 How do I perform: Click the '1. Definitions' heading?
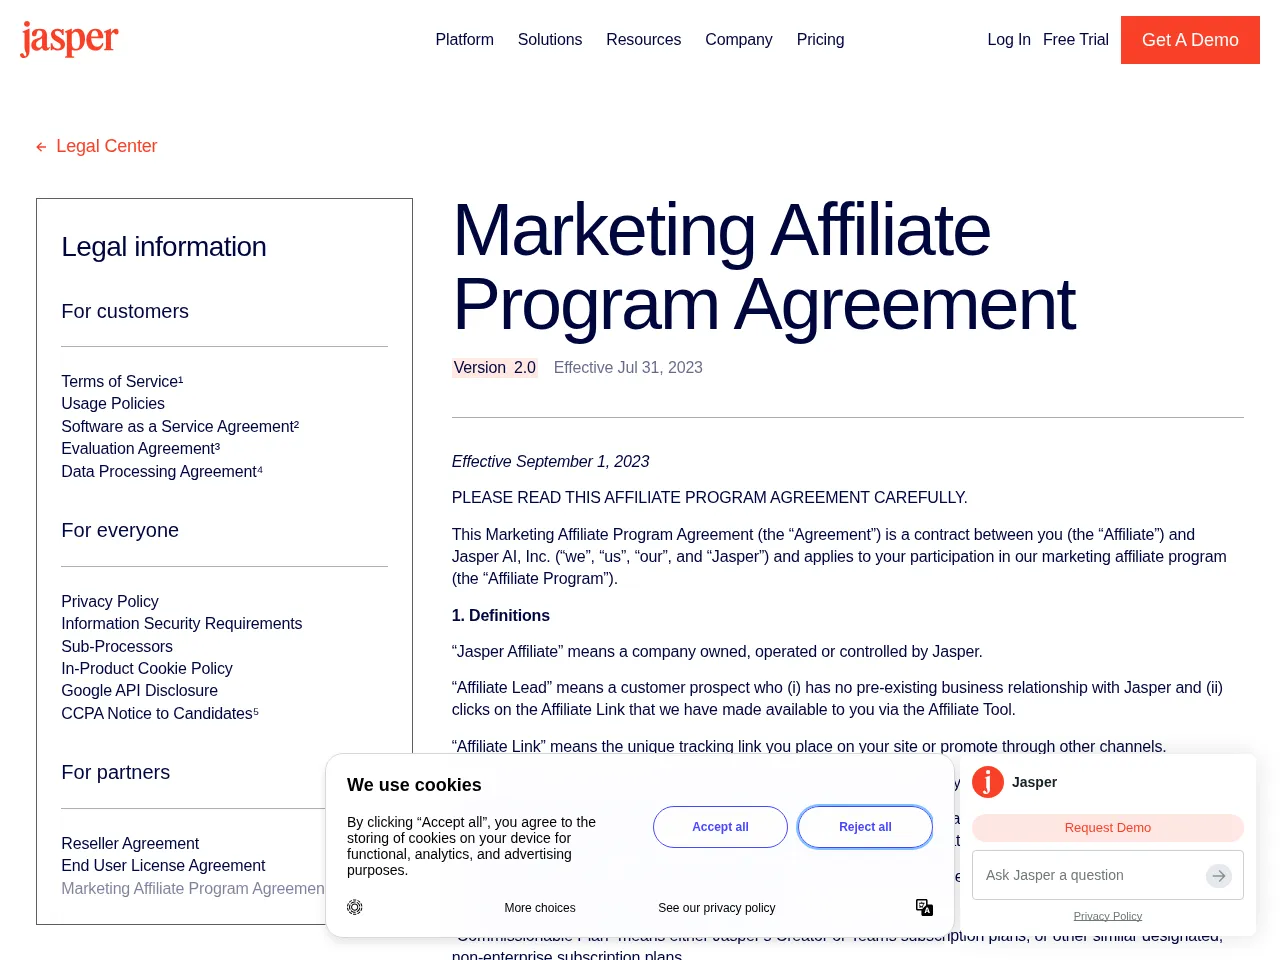pos(501,615)
